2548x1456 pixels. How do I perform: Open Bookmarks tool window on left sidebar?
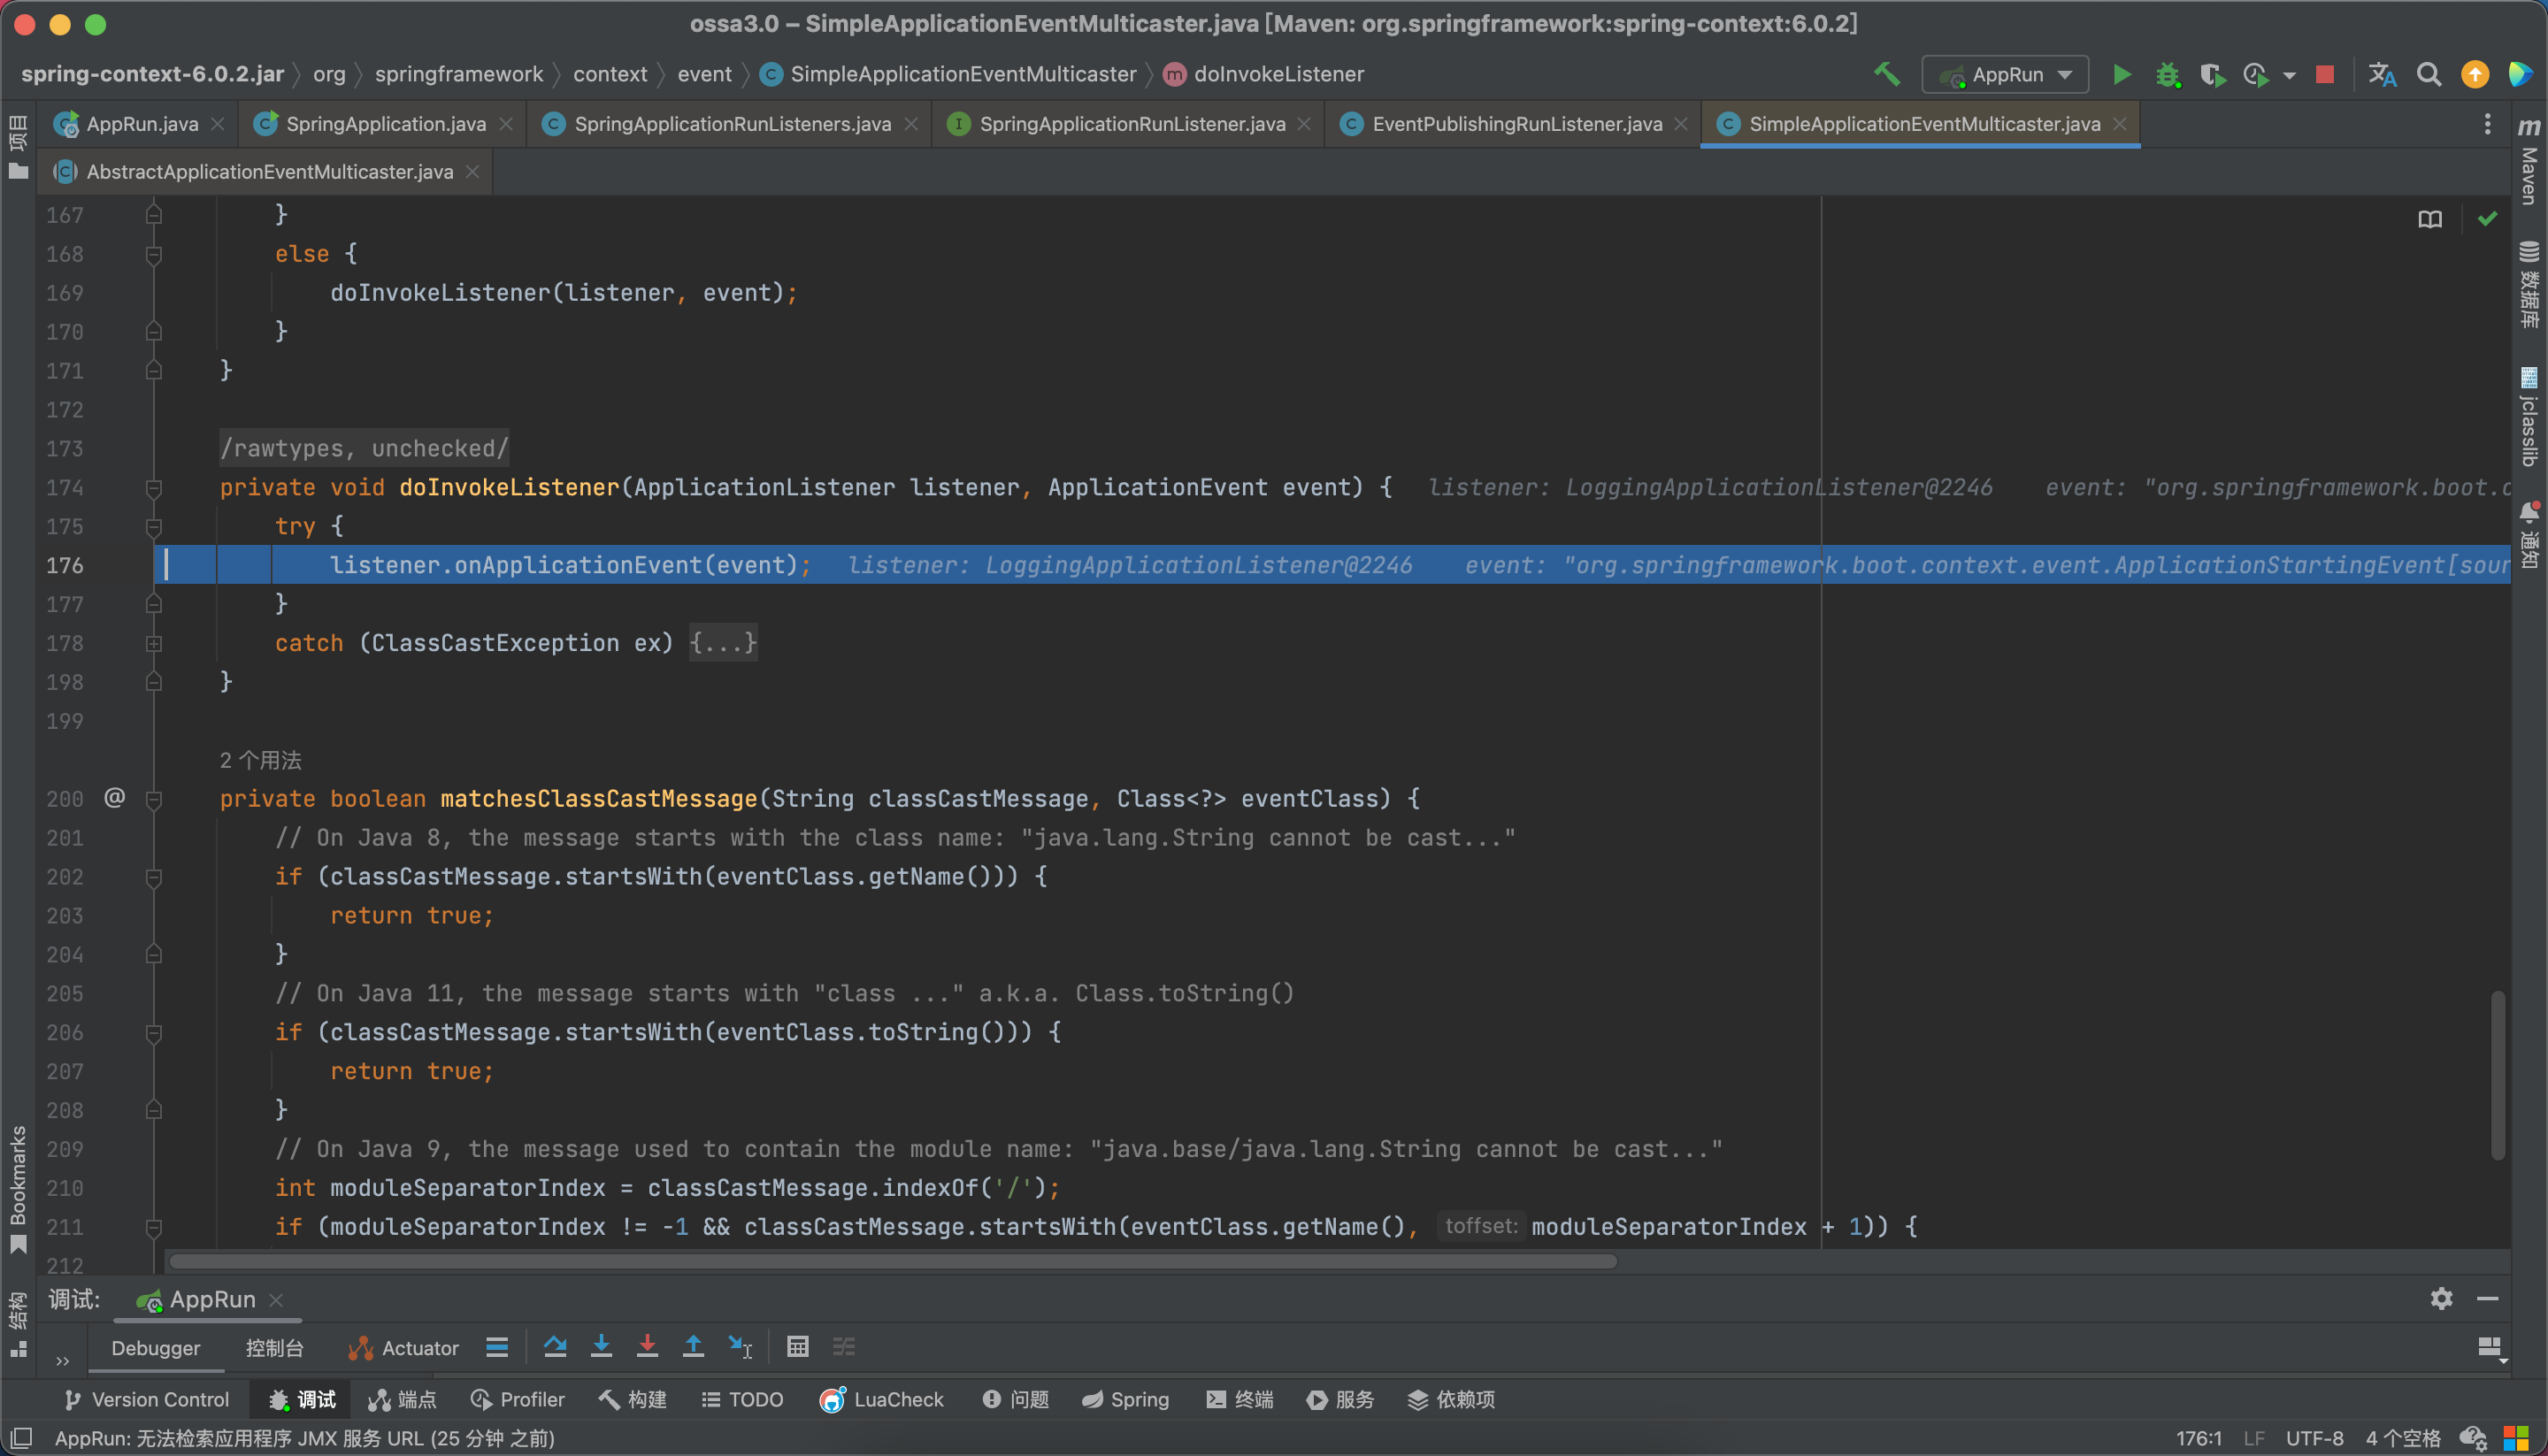click(x=18, y=1190)
